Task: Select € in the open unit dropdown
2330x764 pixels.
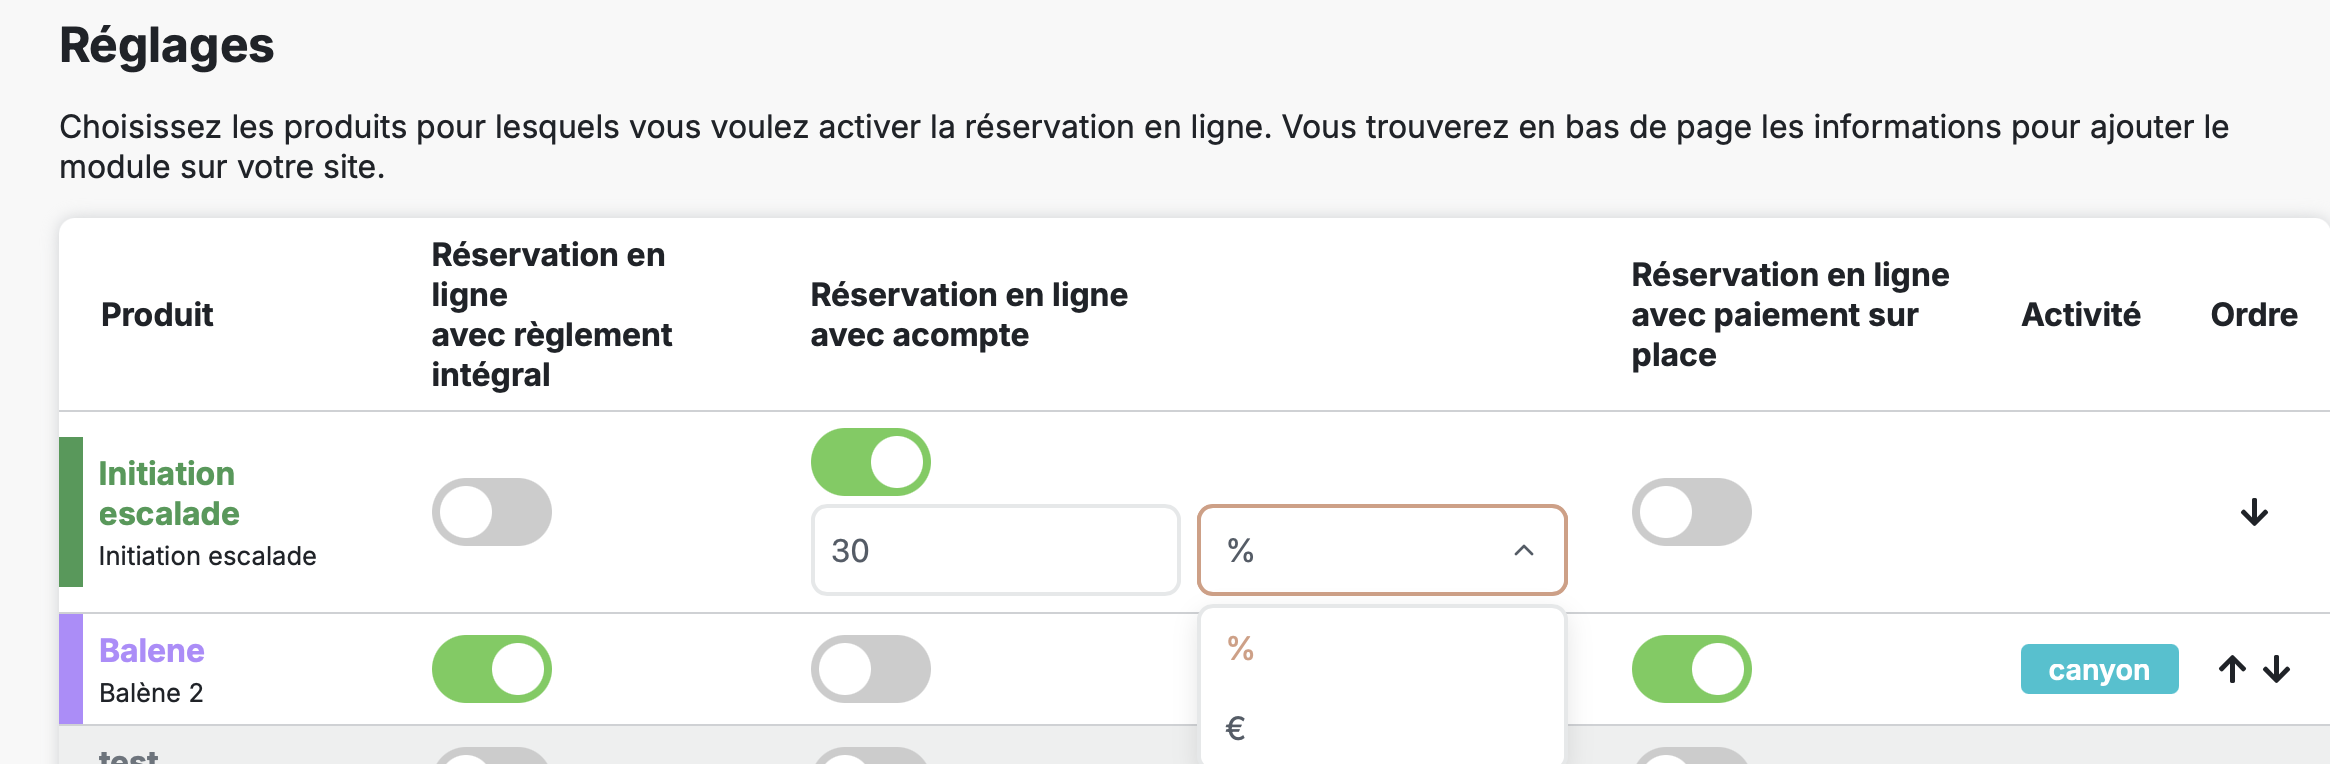Action: tap(1237, 727)
